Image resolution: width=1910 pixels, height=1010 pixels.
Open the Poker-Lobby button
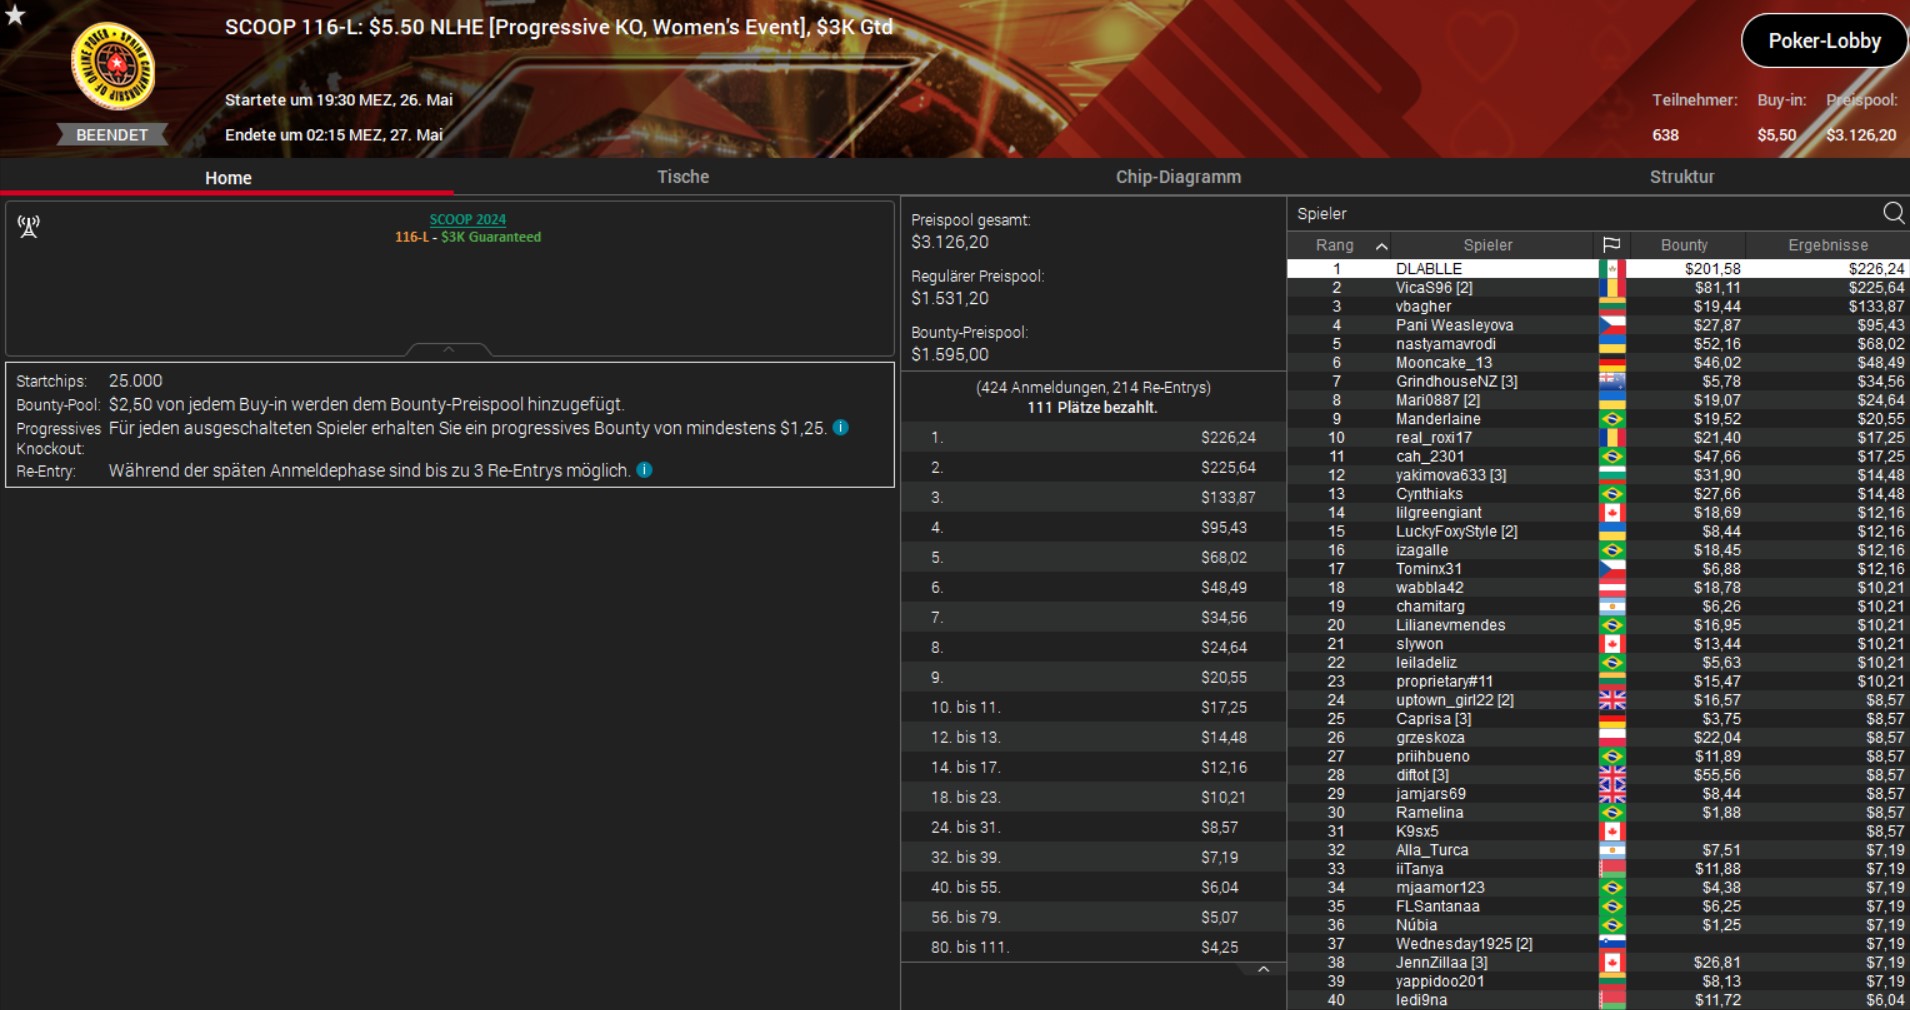[1824, 41]
